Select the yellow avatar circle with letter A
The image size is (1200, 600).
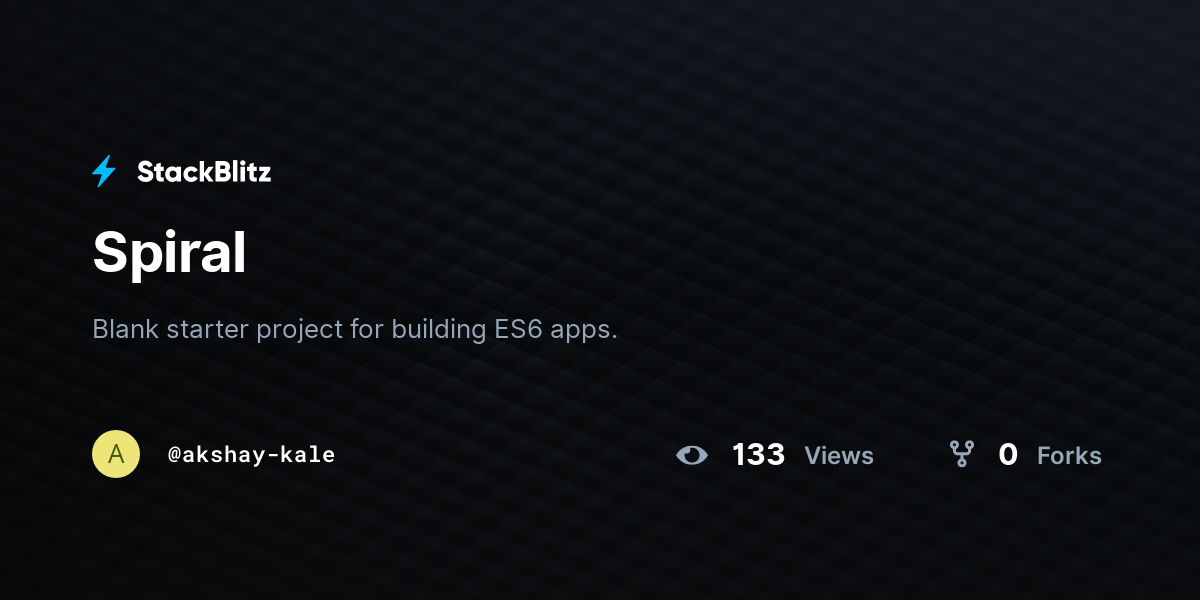pos(116,454)
